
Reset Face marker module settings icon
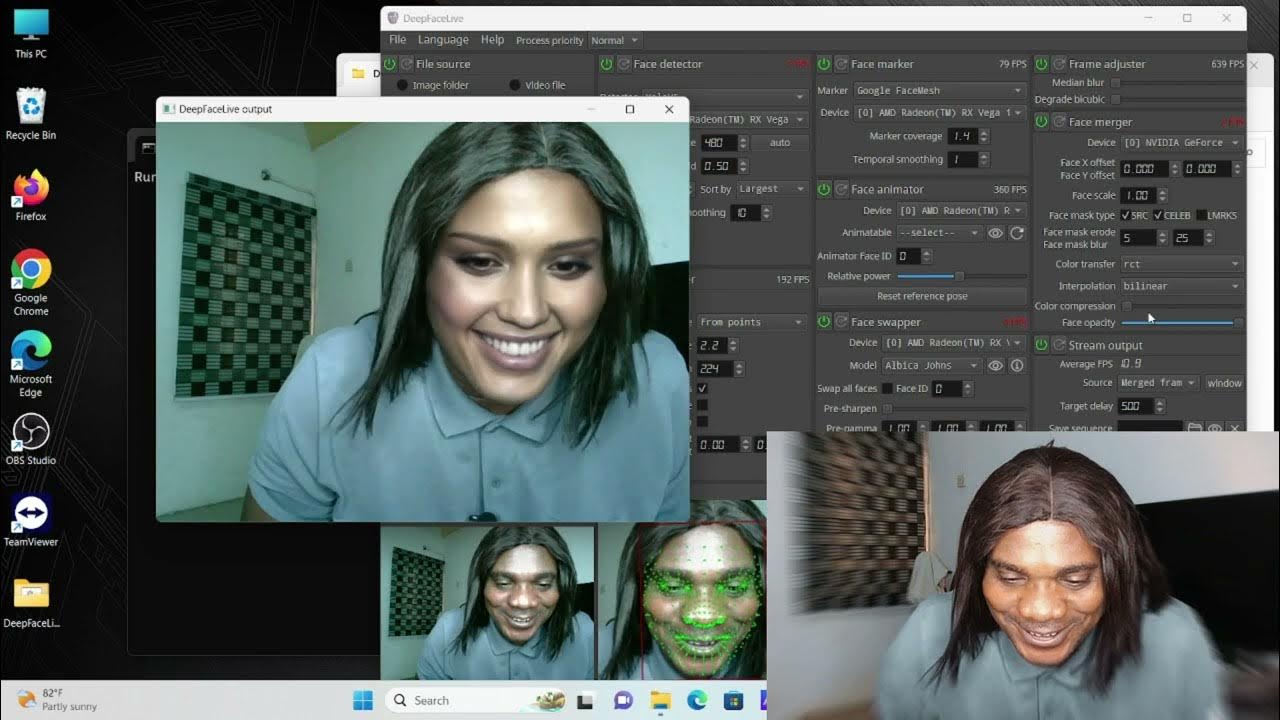point(841,64)
